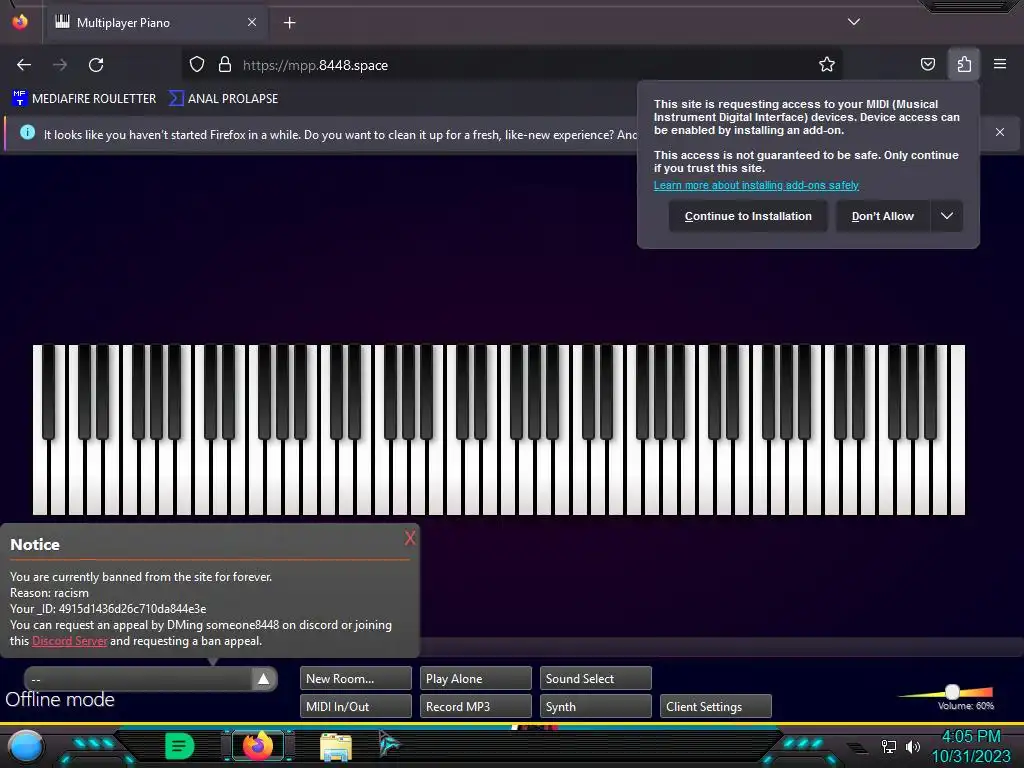Image resolution: width=1024 pixels, height=768 pixels.
Task: Expand the Don't Allow options dropdown
Action: [x=947, y=216]
